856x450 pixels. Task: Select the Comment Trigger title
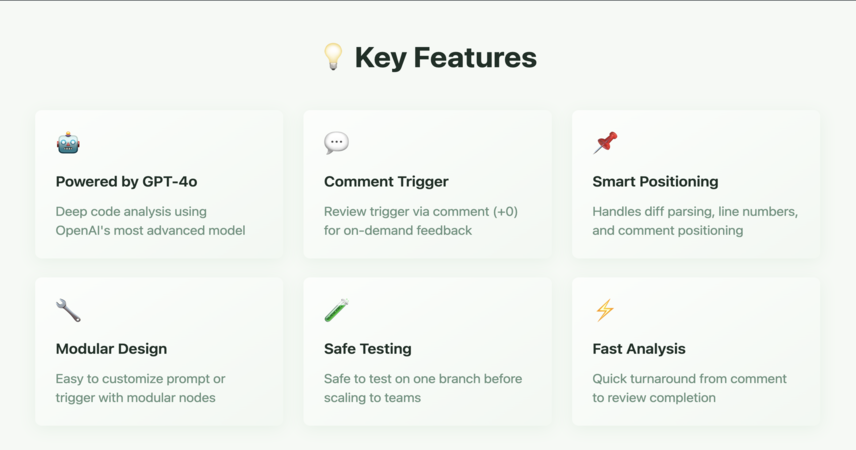386,181
